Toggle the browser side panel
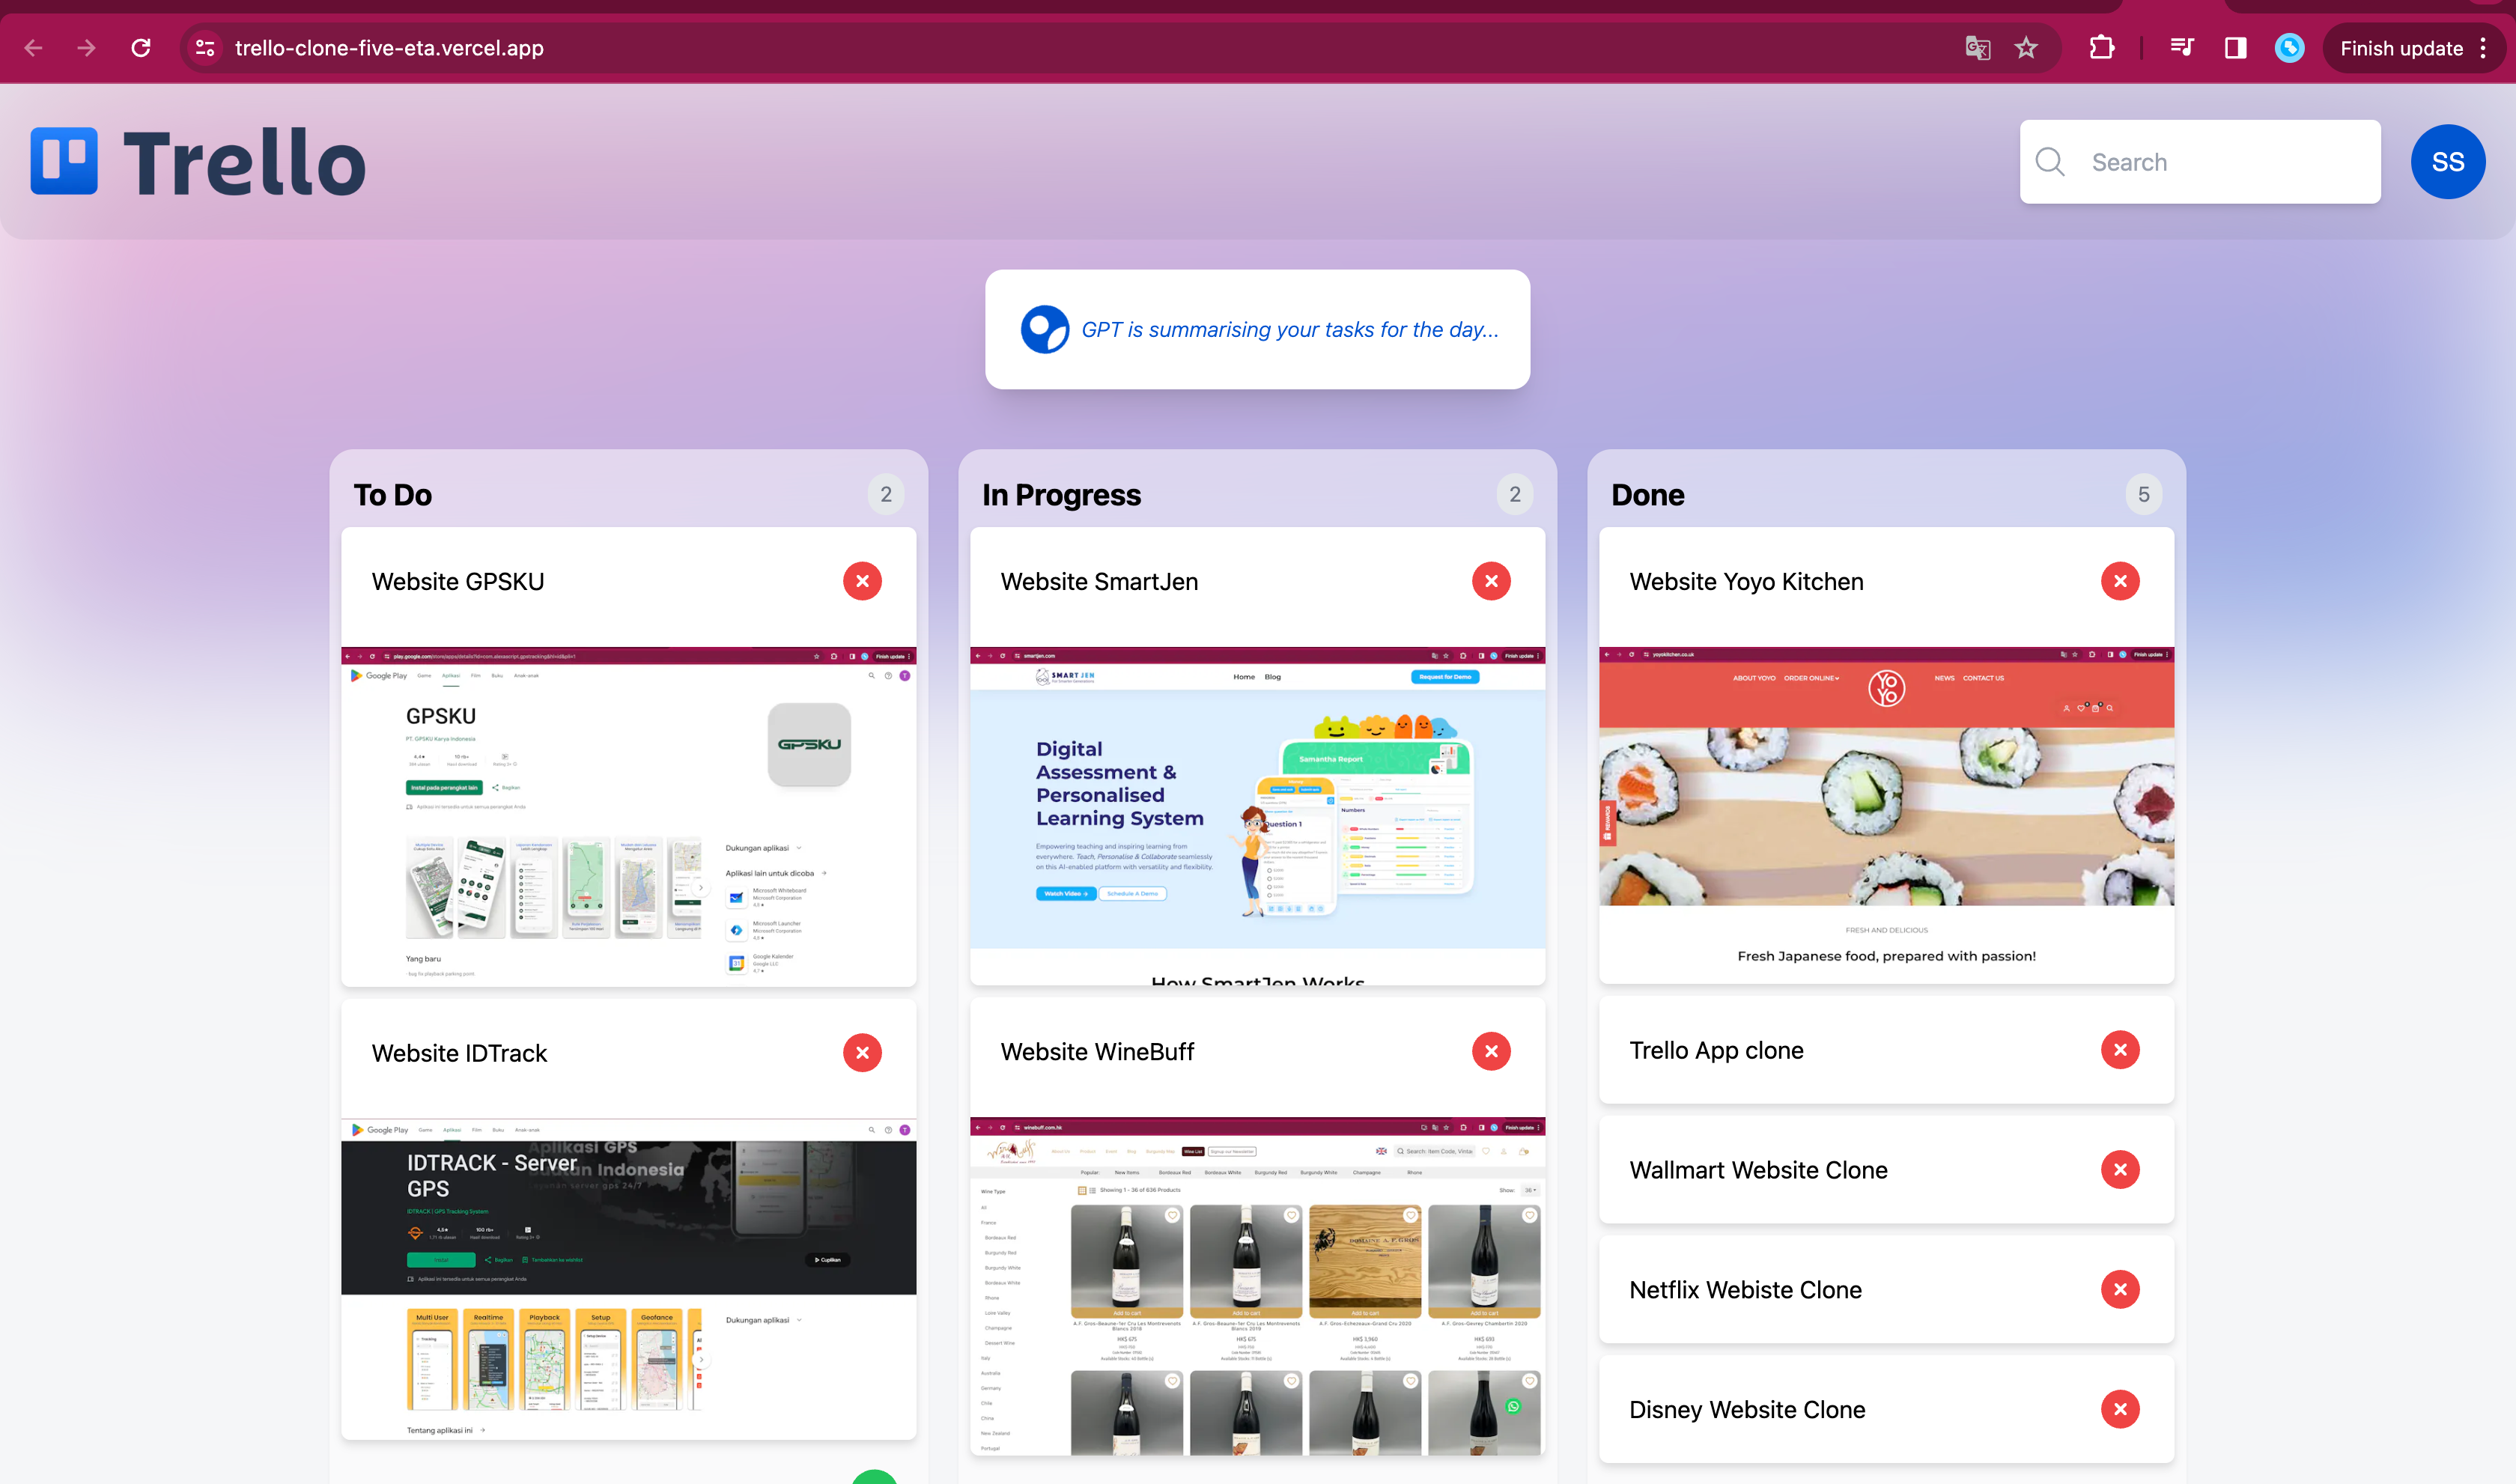 click(x=2235, y=48)
